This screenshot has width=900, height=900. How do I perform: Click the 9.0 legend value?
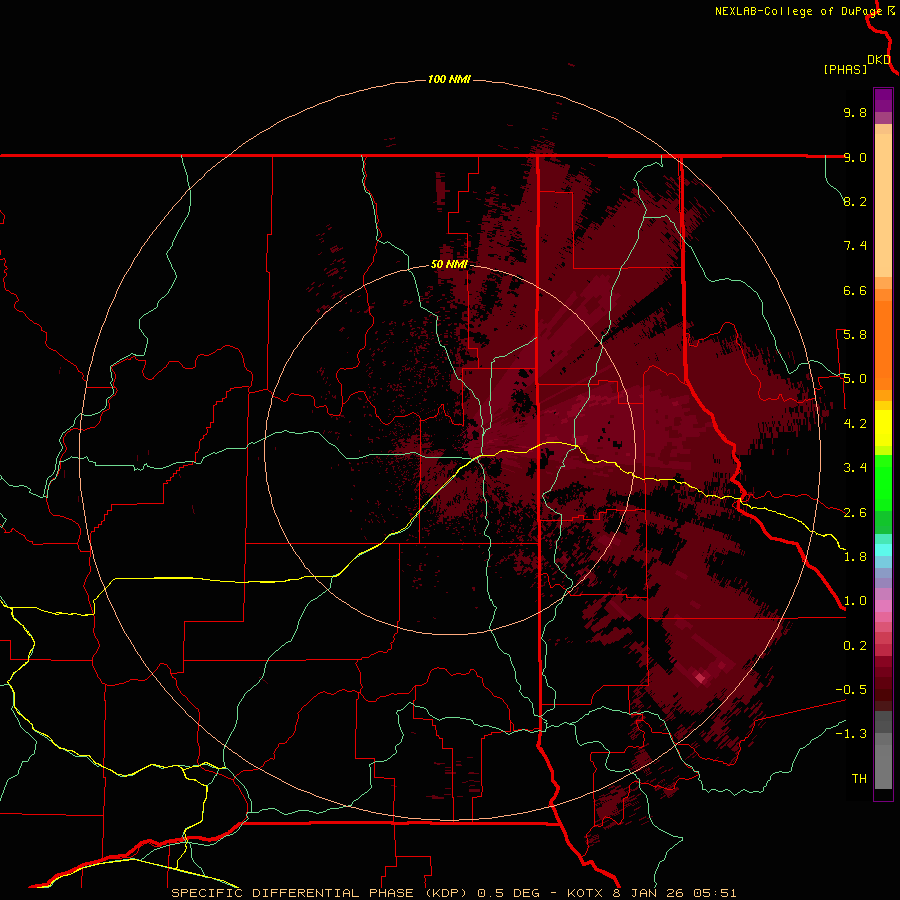855,157
